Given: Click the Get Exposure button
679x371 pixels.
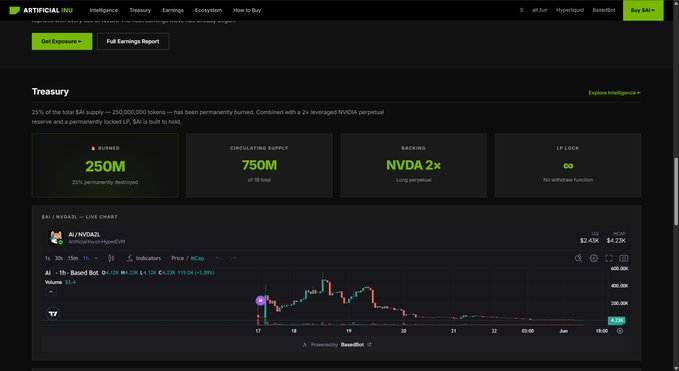Looking at the screenshot, I should coord(62,41).
